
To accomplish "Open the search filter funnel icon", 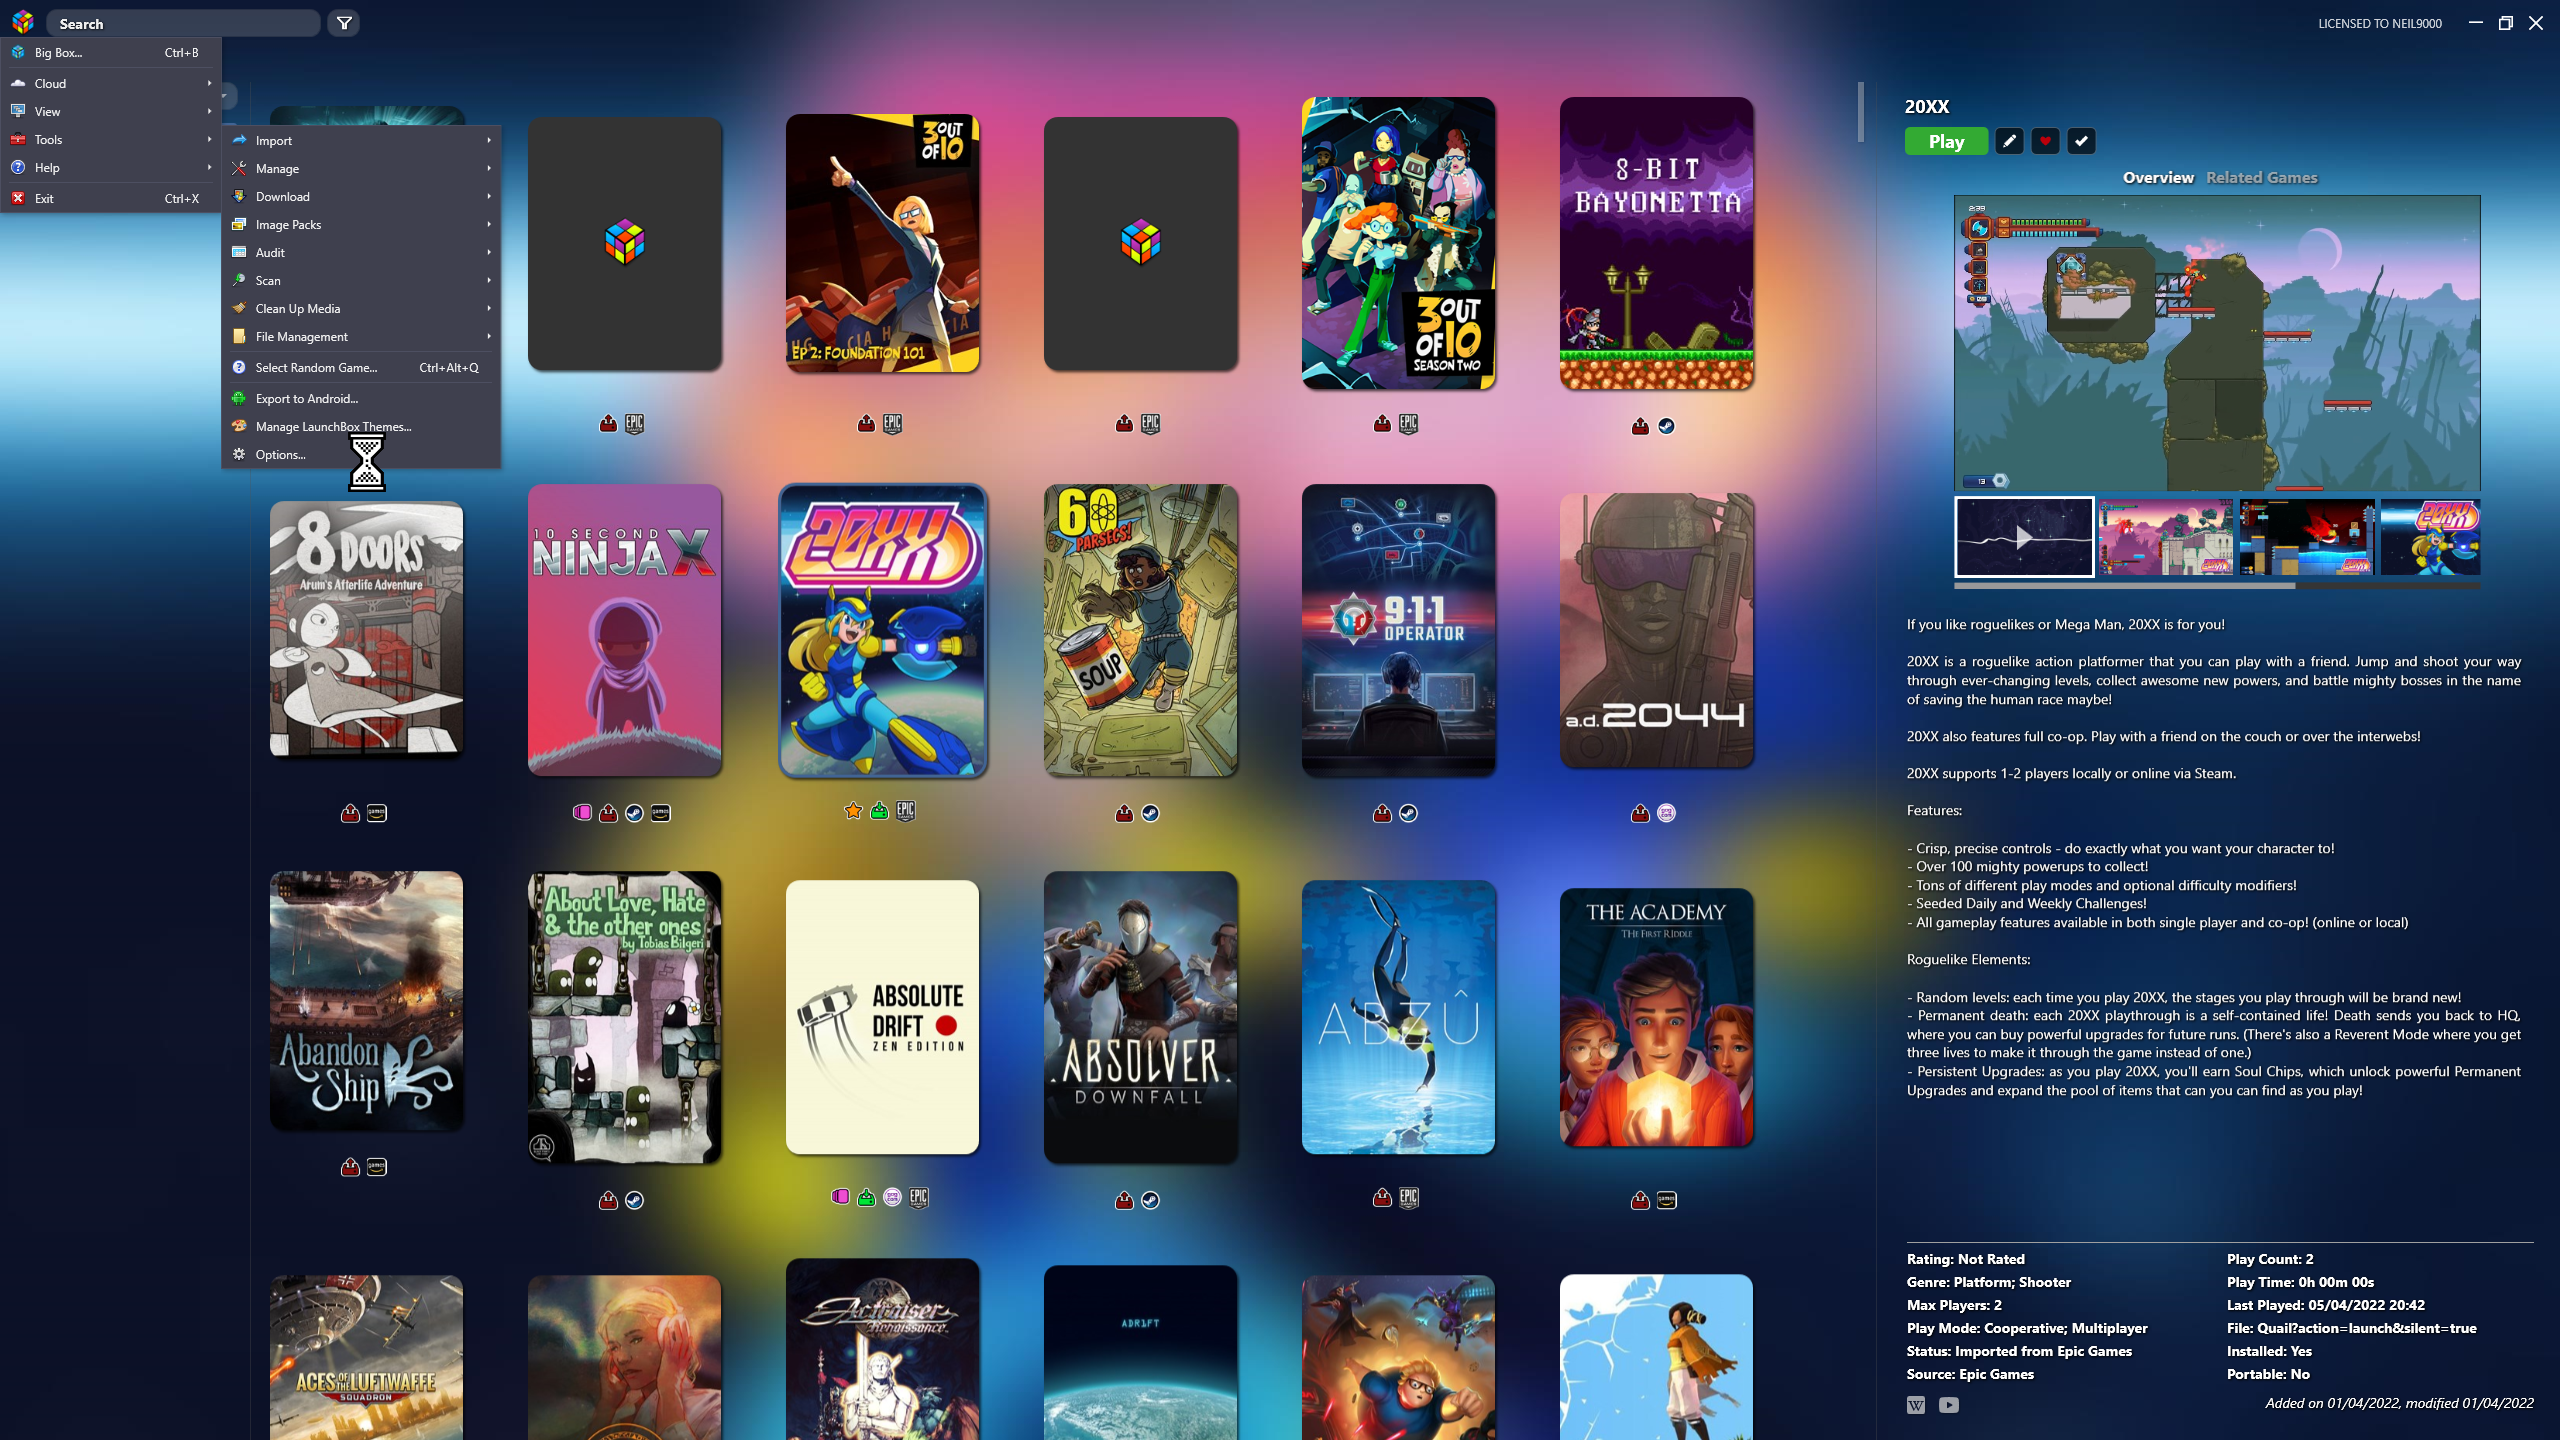I will point(344,23).
